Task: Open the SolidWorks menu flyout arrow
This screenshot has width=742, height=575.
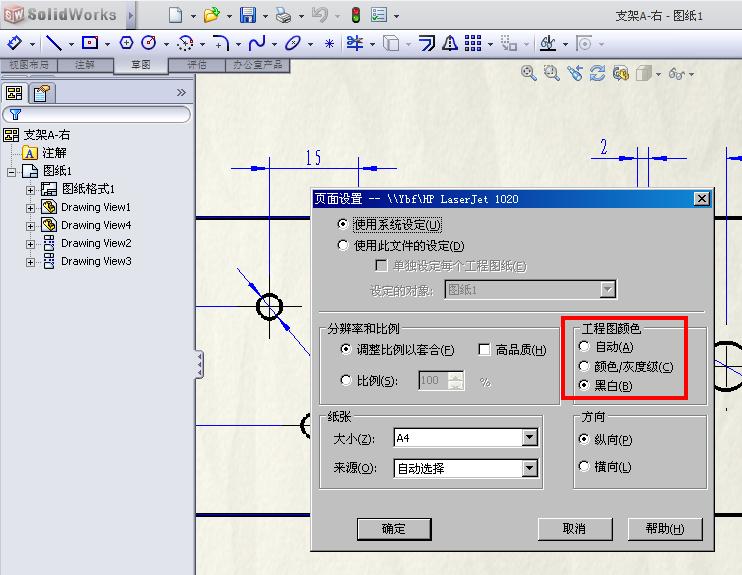Action: (131, 15)
